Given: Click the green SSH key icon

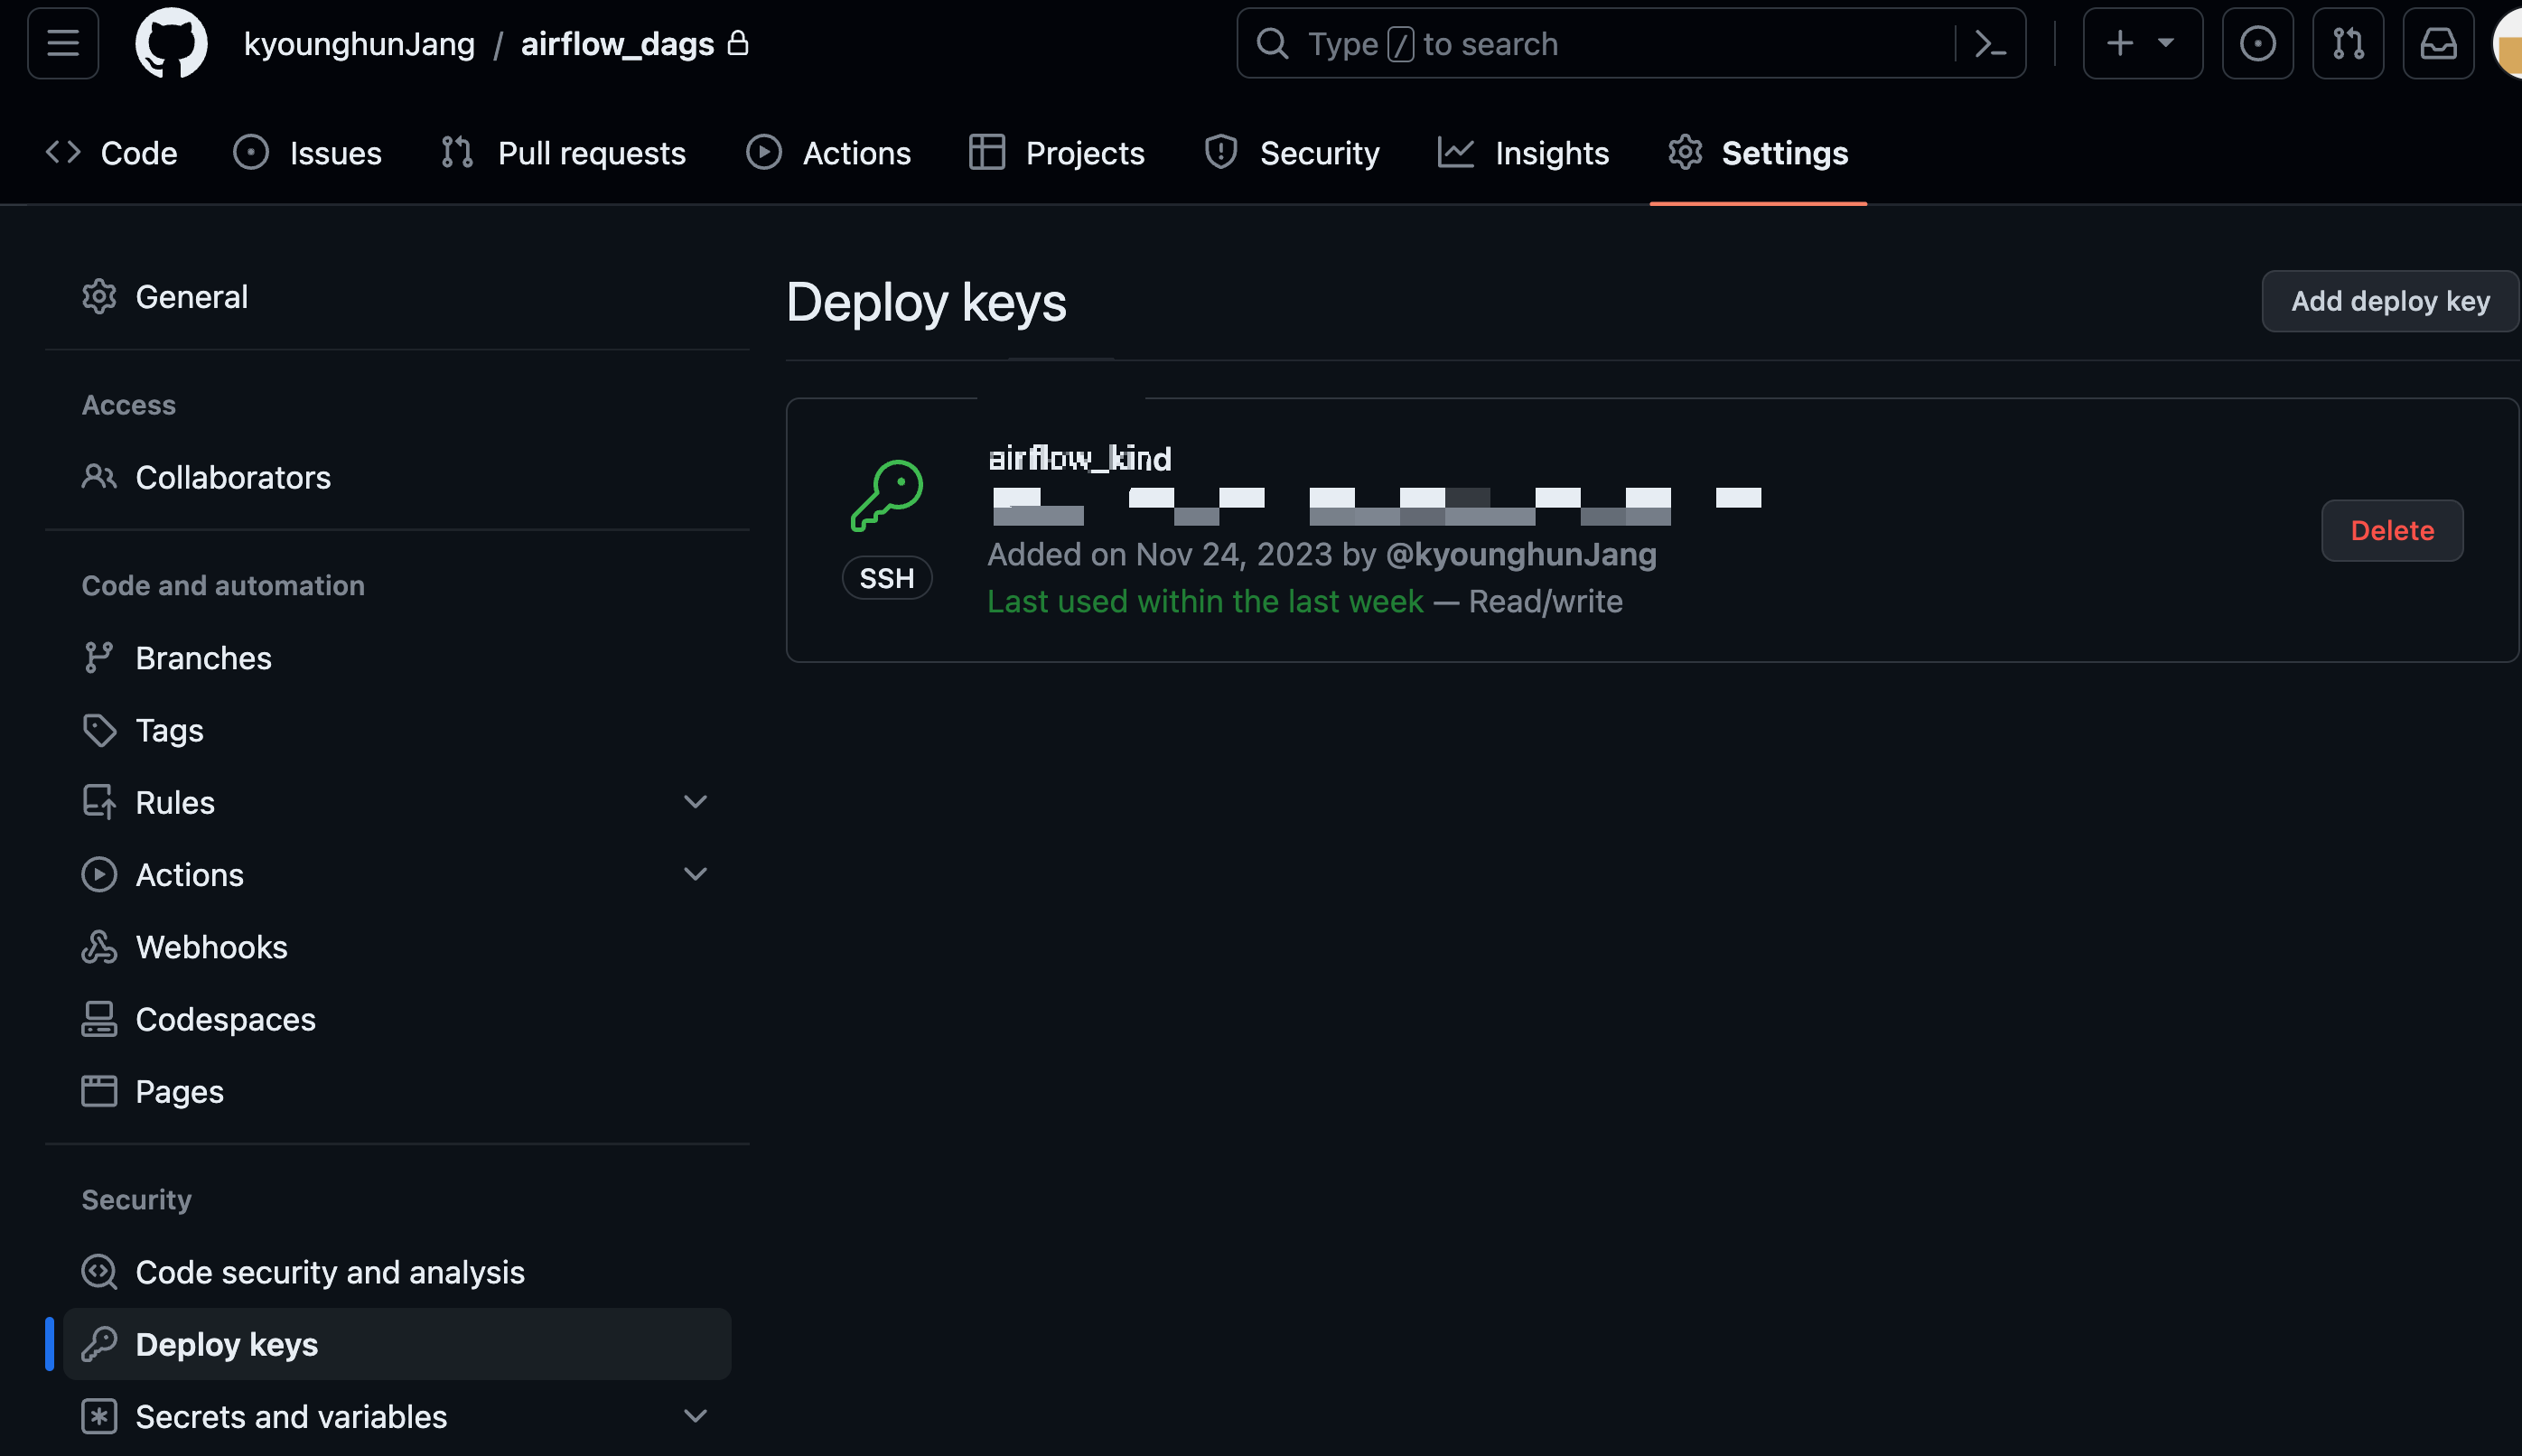Looking at the screenshot, I should pos(887,495).
